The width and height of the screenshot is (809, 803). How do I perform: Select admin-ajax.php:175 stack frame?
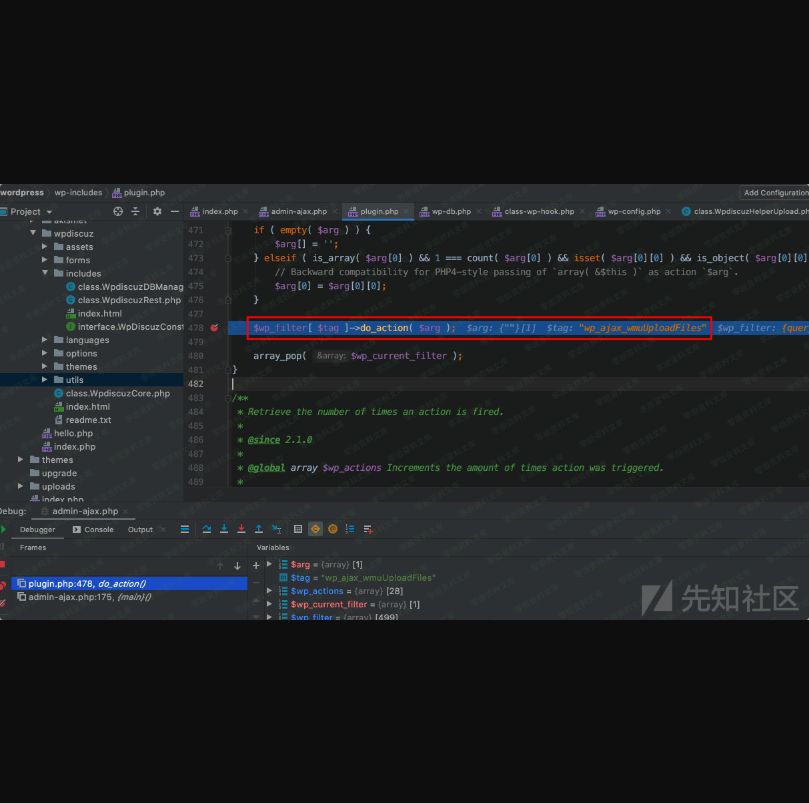pos(90,597)
